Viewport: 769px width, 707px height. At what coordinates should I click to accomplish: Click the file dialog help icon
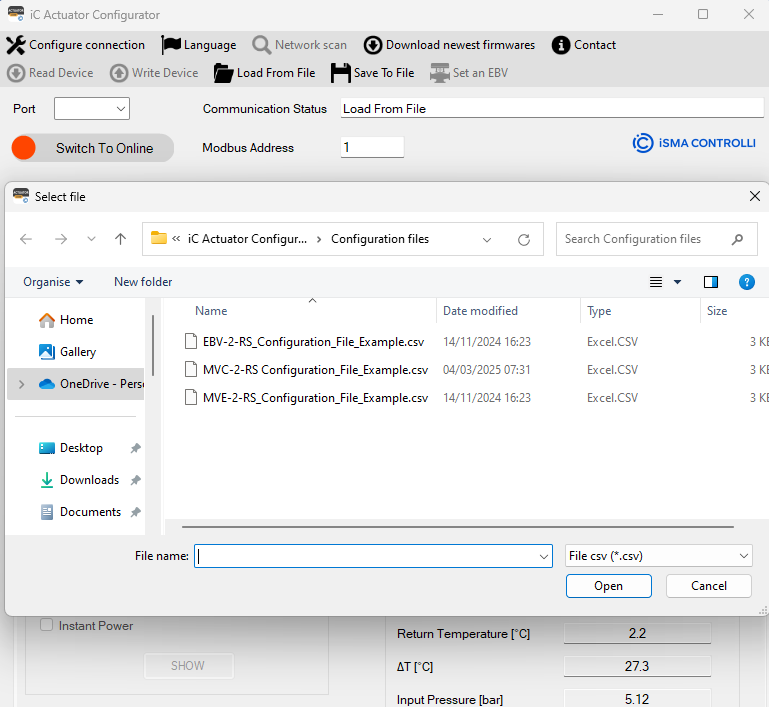[x=746, y=282]
